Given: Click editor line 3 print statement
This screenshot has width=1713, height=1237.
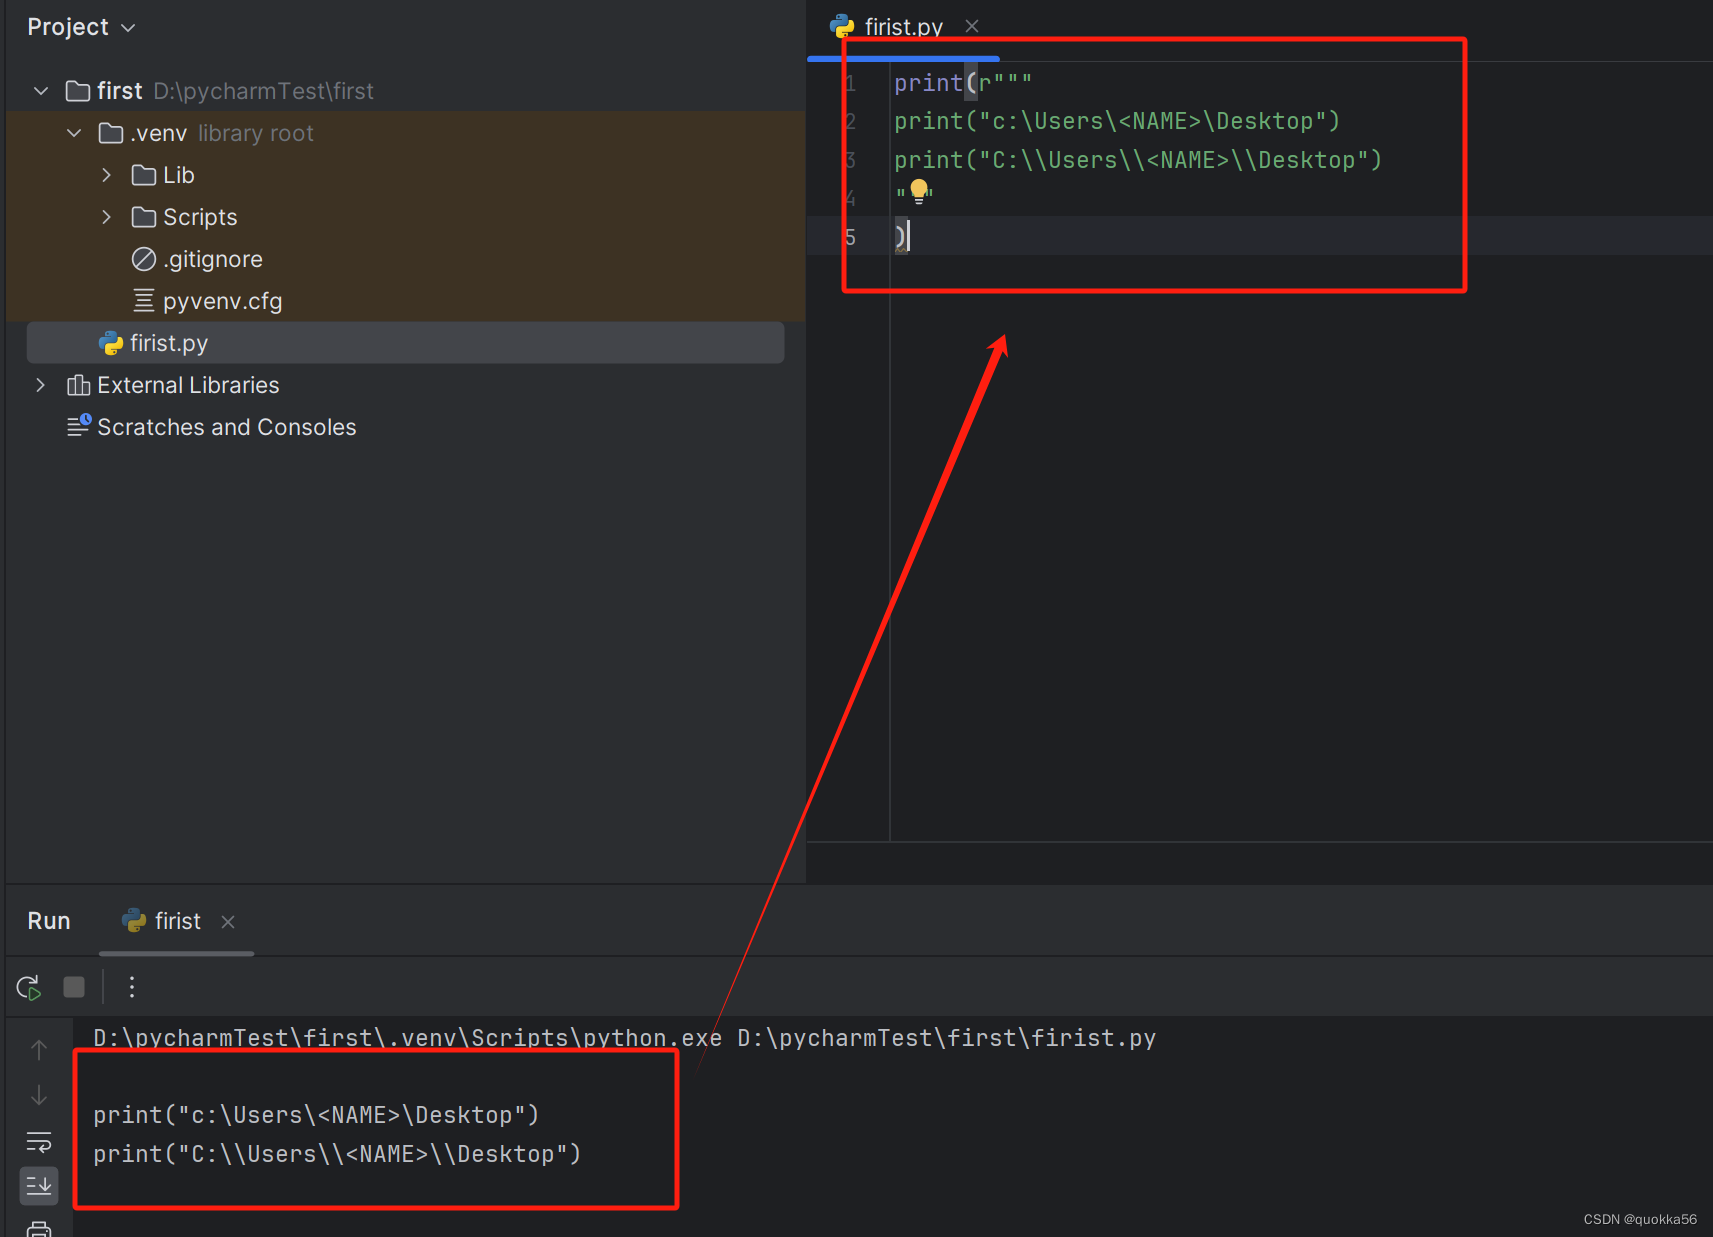Looking at the screenshot, I should [1138, 160].
